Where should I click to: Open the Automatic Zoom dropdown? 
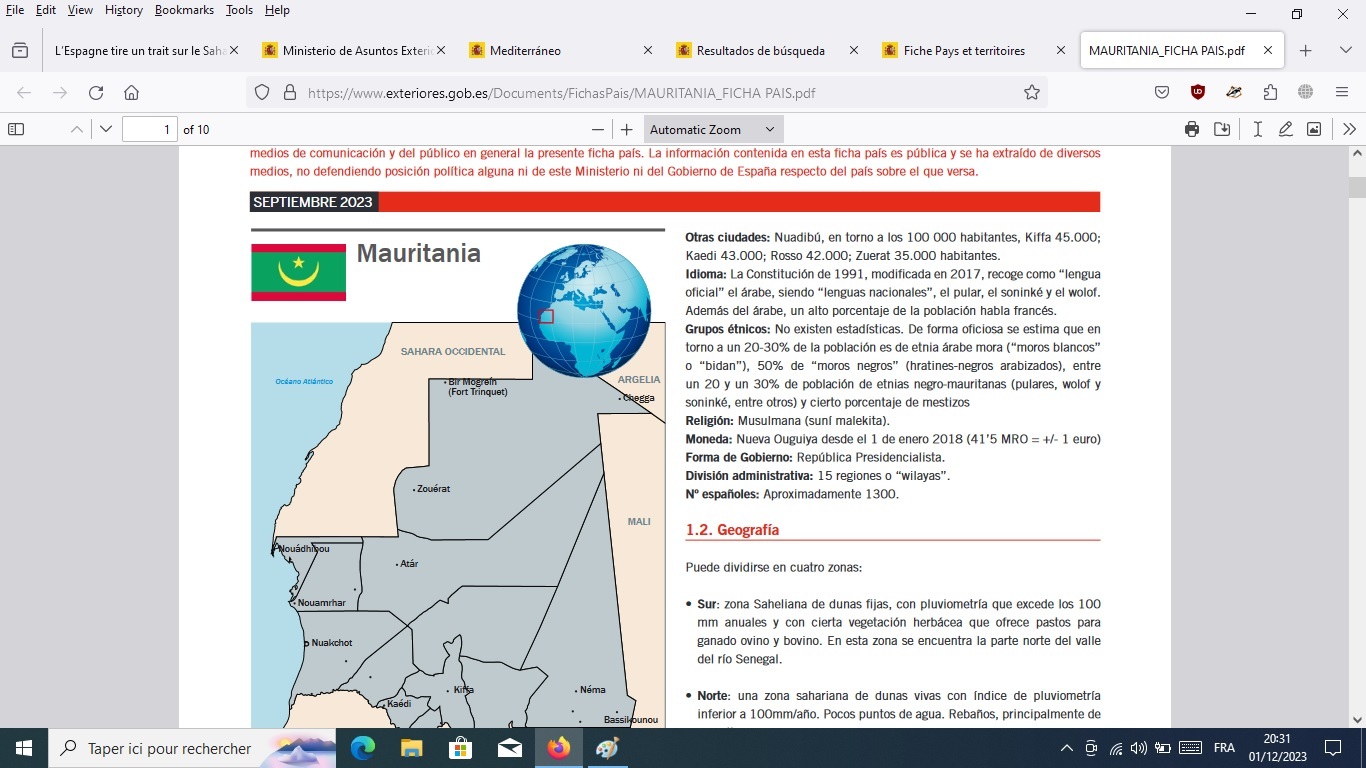point(712,129)
